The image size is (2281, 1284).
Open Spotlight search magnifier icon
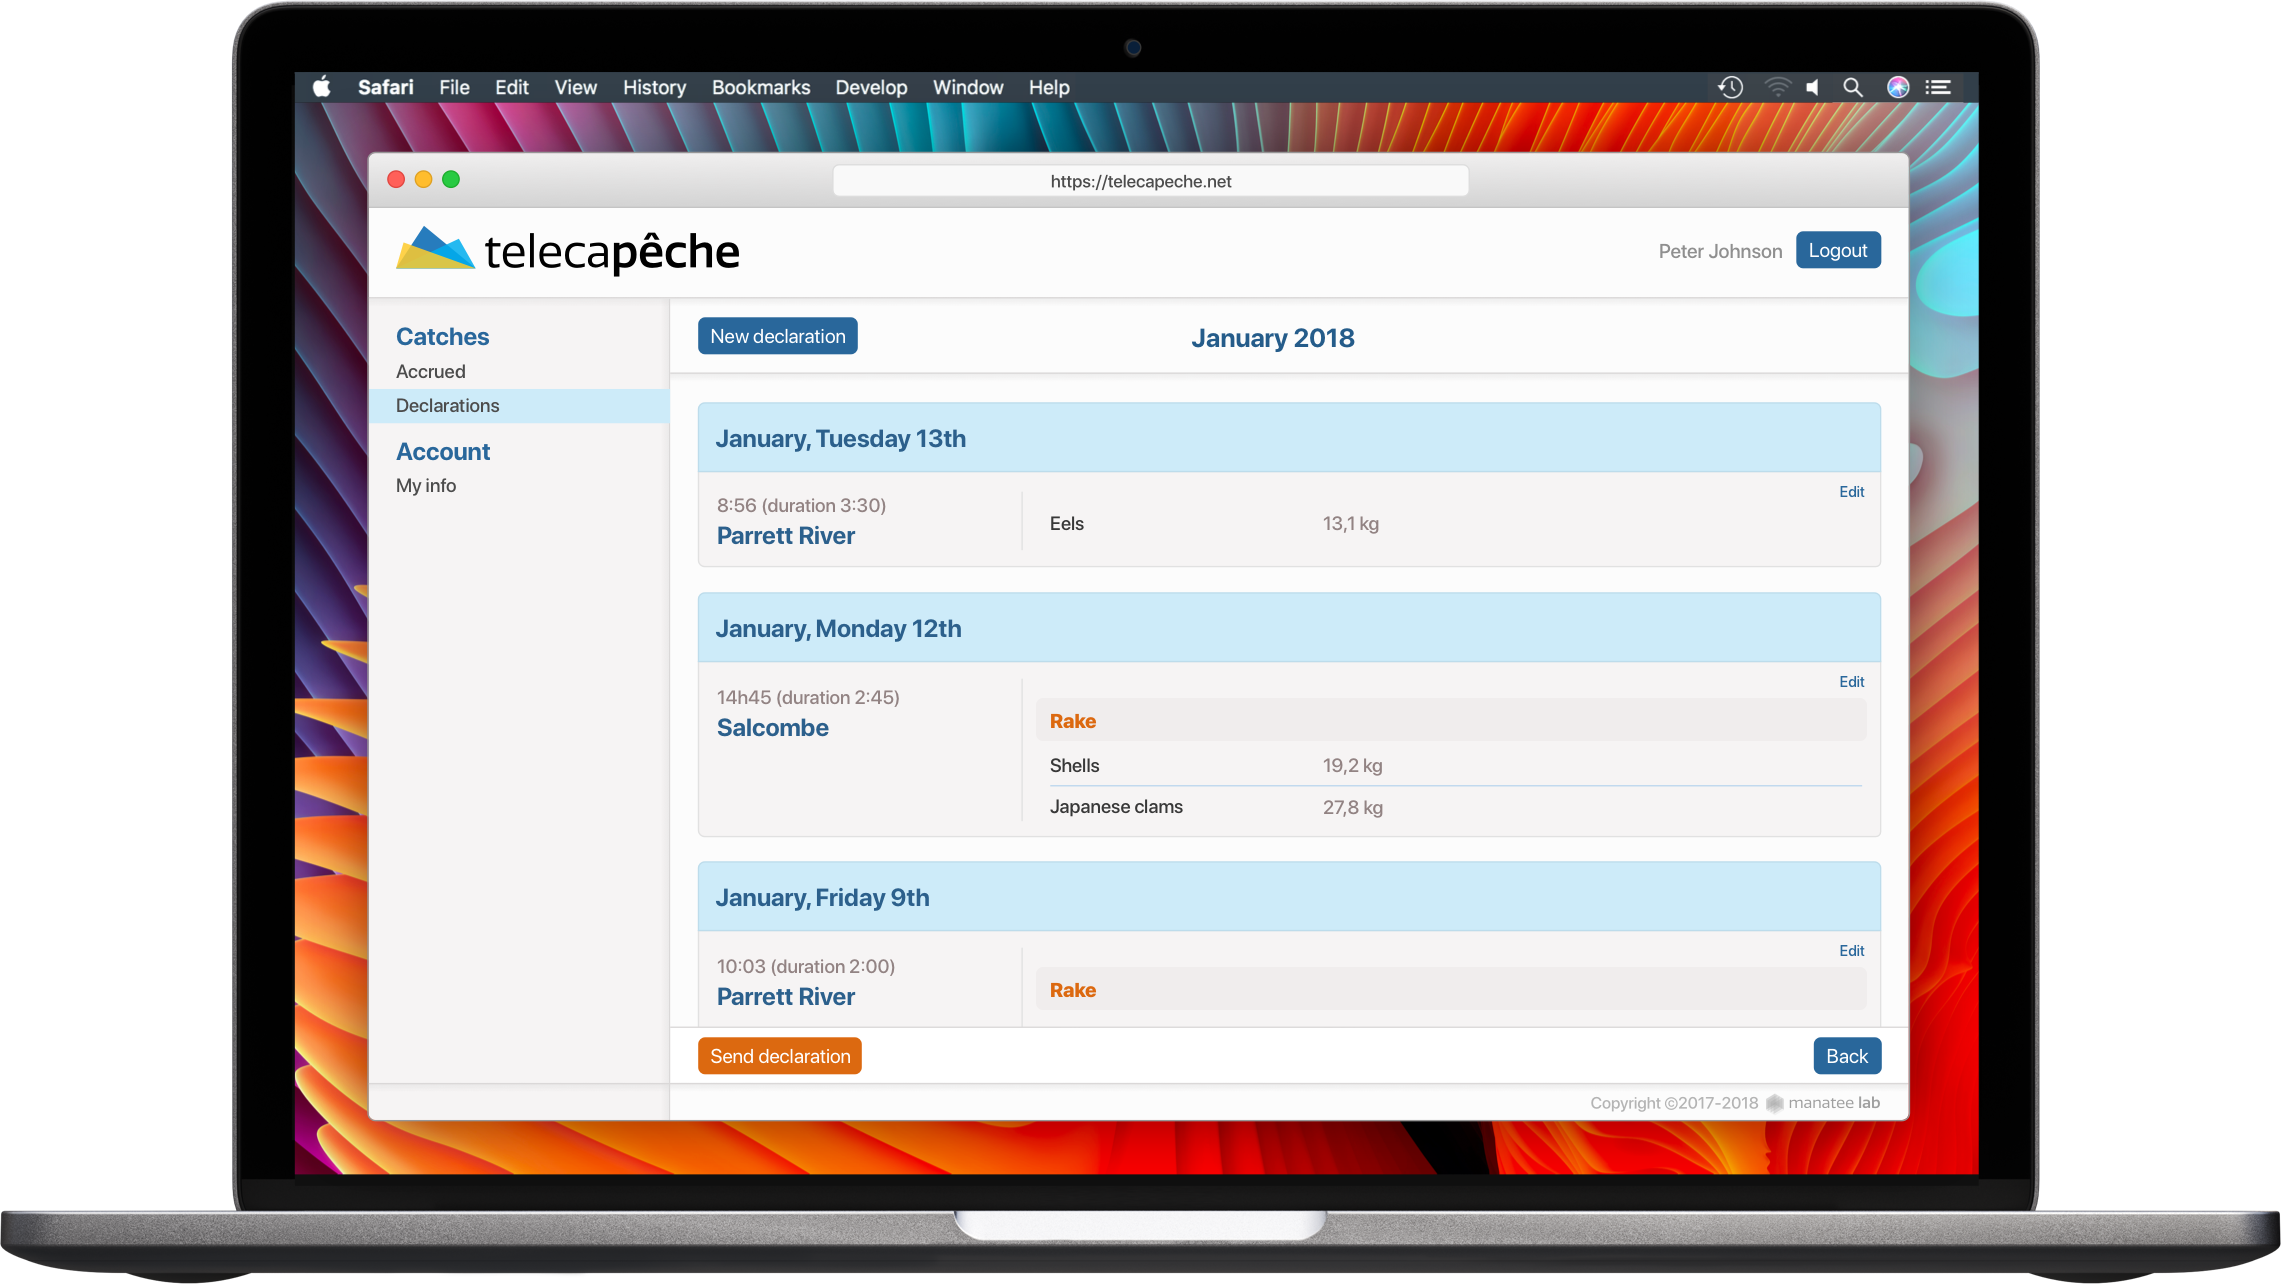(1852, 87)
